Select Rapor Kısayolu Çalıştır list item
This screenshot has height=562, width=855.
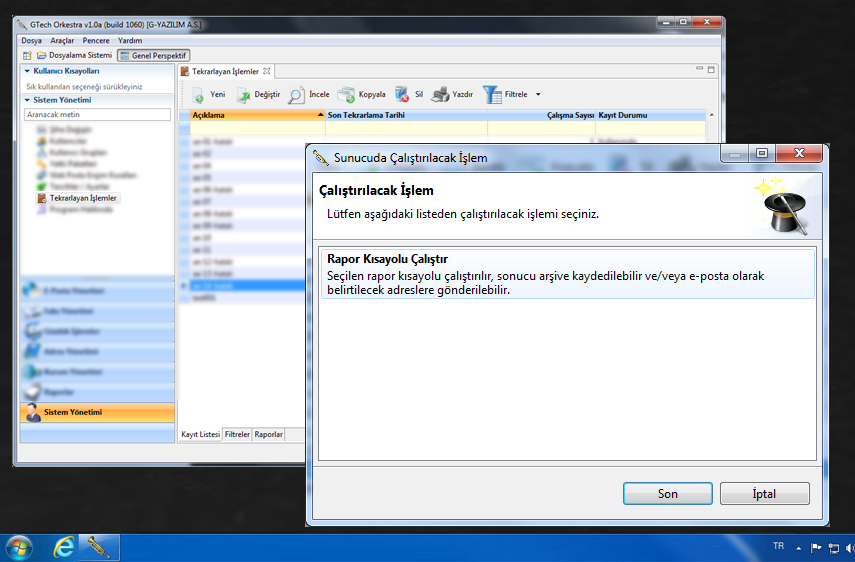[x=566, y=273]
